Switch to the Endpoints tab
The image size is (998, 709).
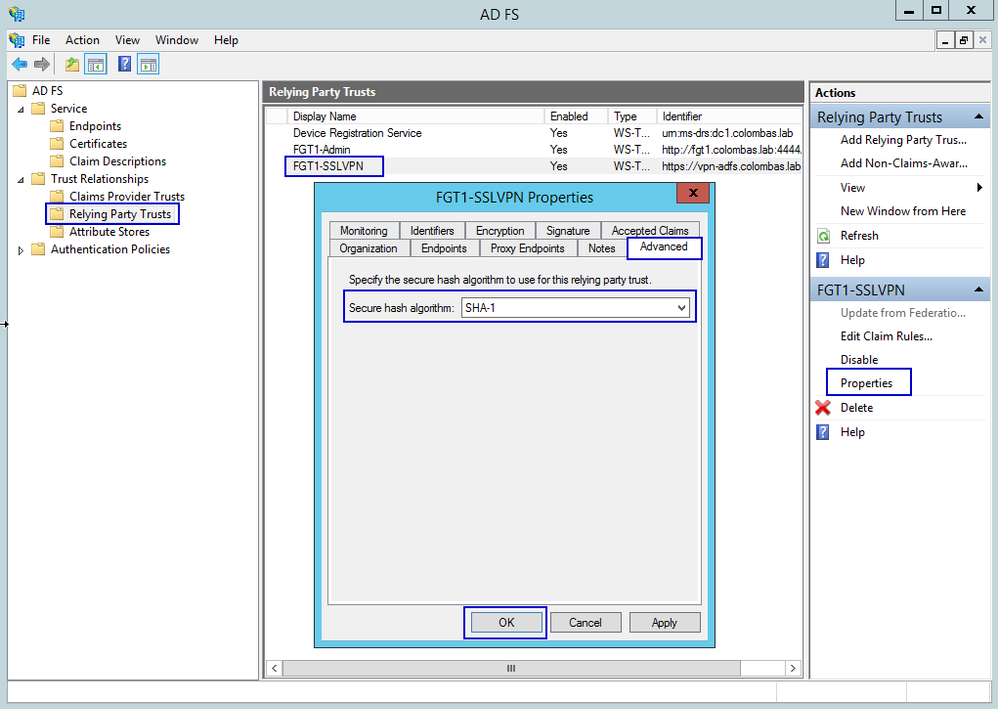click(x=443, y=249)
